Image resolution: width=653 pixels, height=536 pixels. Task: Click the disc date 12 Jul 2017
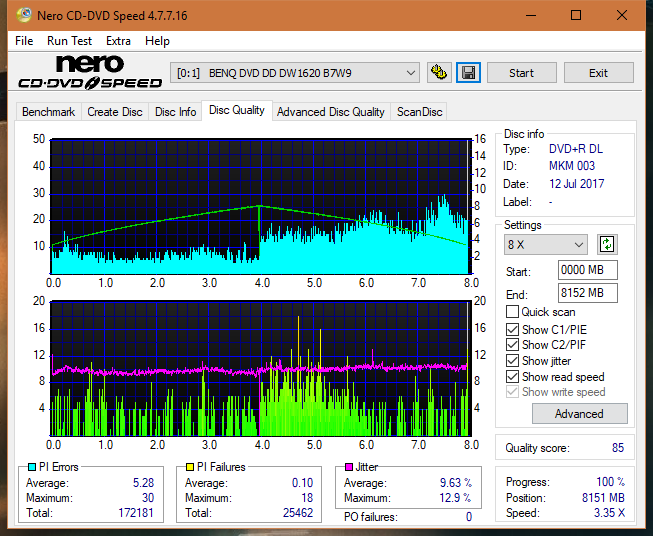[x=576, y=184]
